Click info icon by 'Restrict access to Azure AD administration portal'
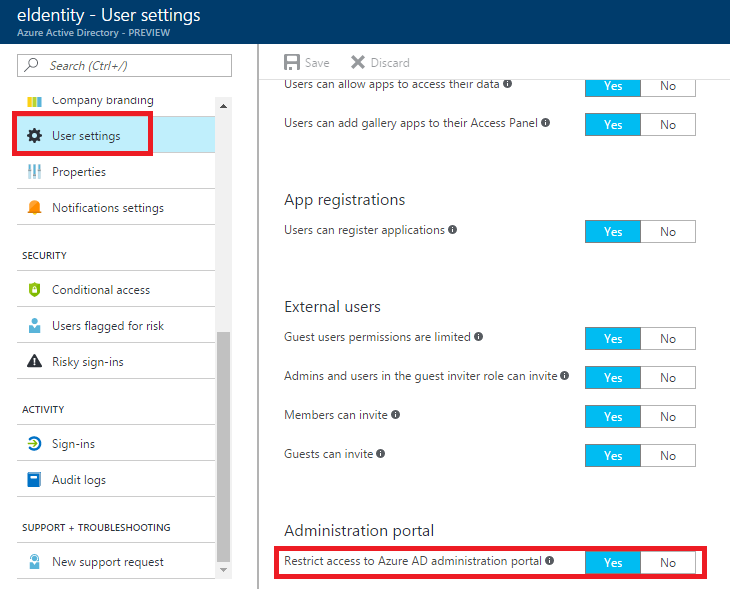Image resolution: width=730 pixels, height=589 pixels. [x=550, y=561]
